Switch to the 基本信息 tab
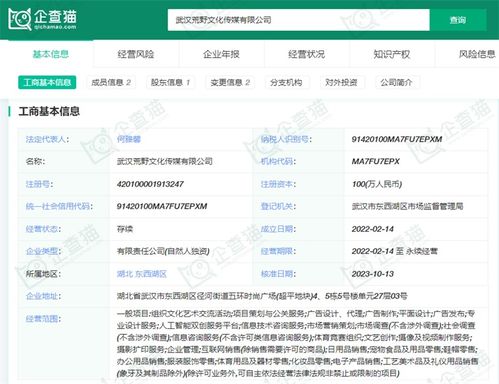This screenshot has width=499, height=384. pyautogui.click(x=51, y=54)
